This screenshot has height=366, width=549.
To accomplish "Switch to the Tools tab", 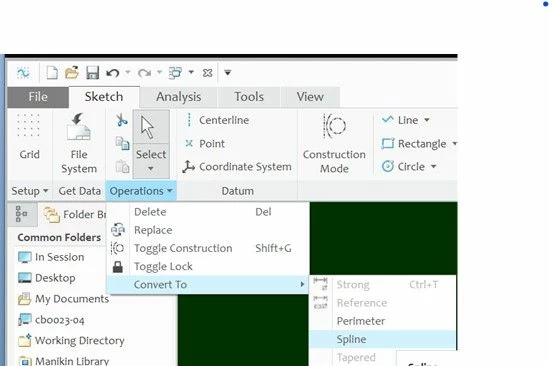I will pos(249,97).
